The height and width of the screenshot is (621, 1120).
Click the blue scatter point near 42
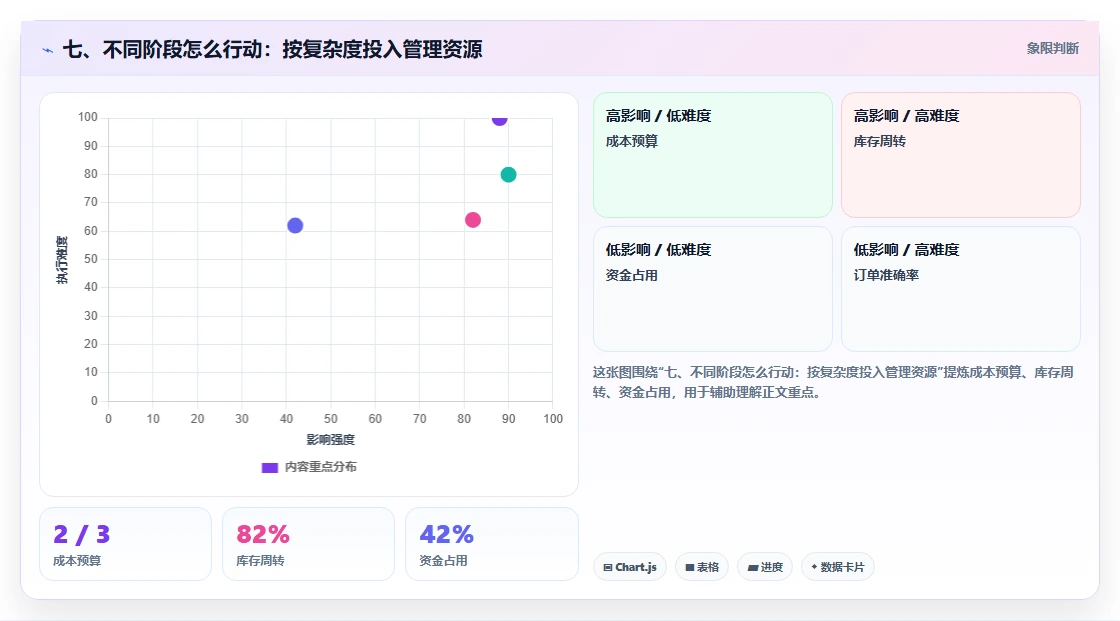(295, 226)
